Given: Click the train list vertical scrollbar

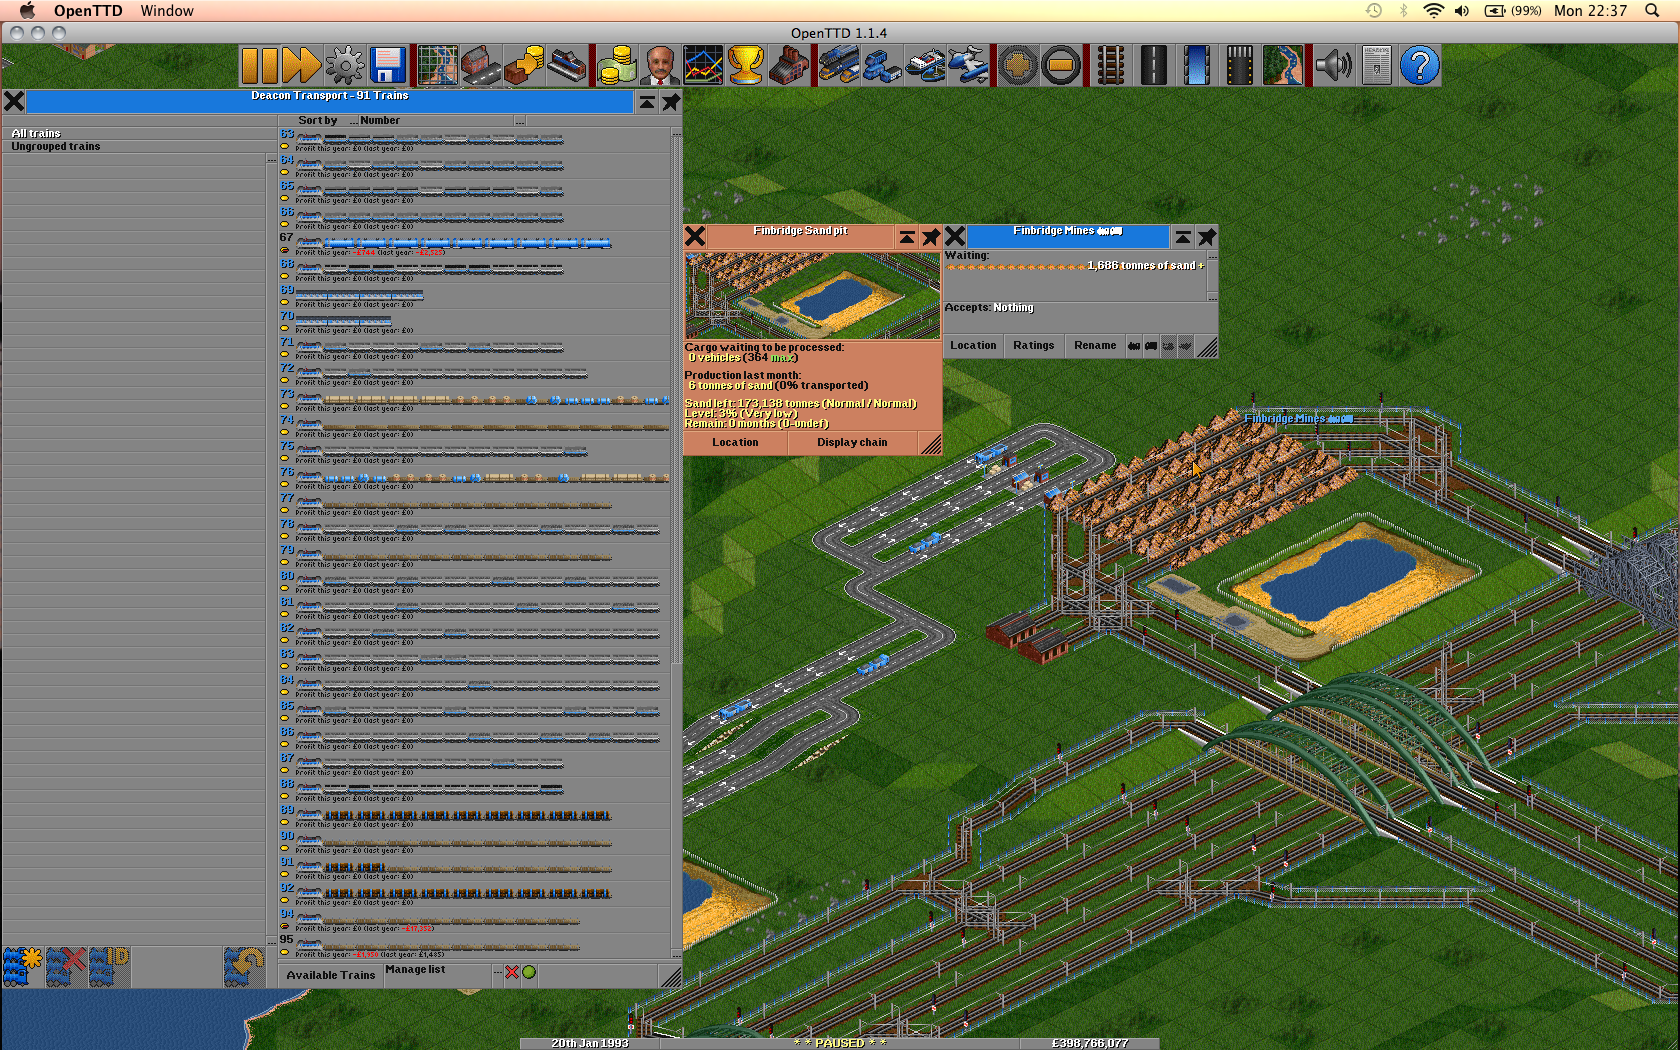Looking at the screenshot, I should coord(677,545).
